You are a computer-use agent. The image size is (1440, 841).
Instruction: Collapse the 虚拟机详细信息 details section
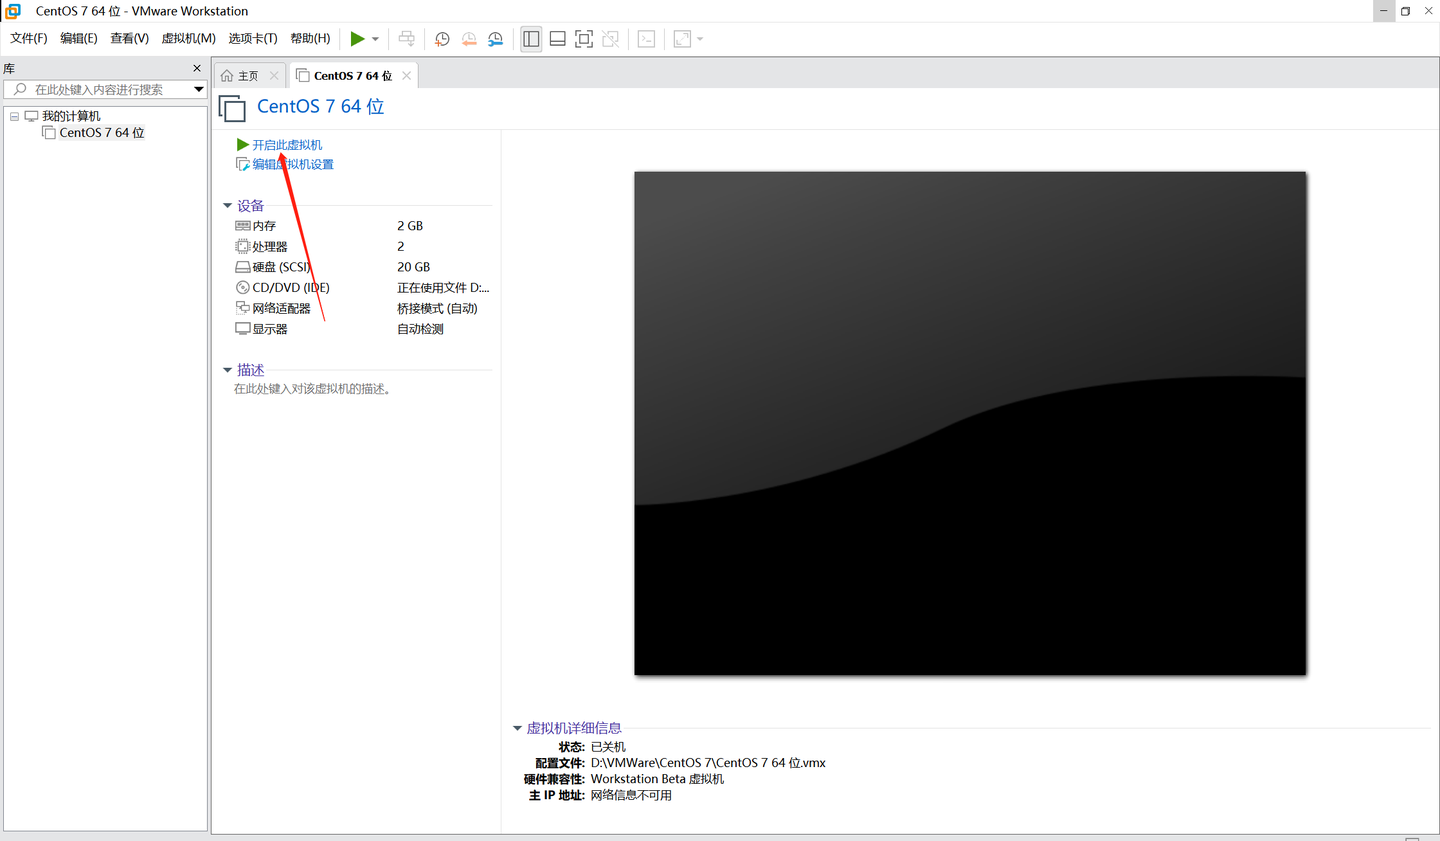click(x=517, y=728)
